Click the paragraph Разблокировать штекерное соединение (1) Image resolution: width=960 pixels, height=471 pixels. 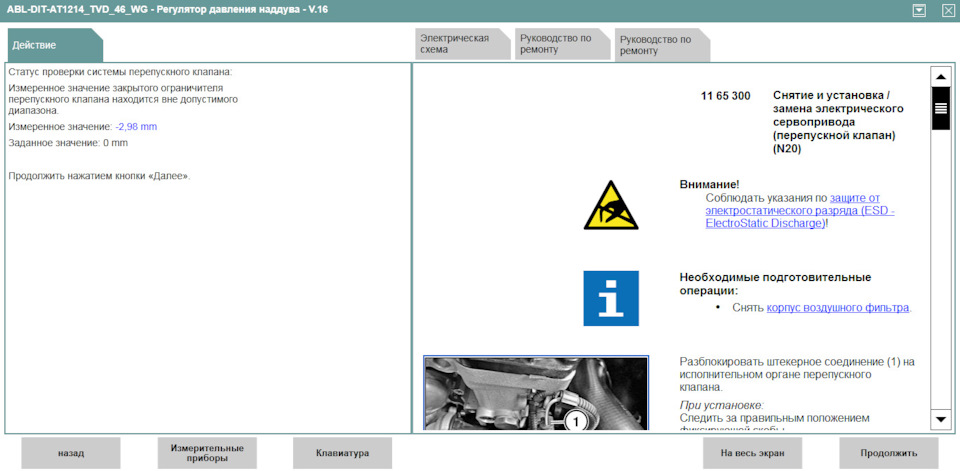pos(797,374)
